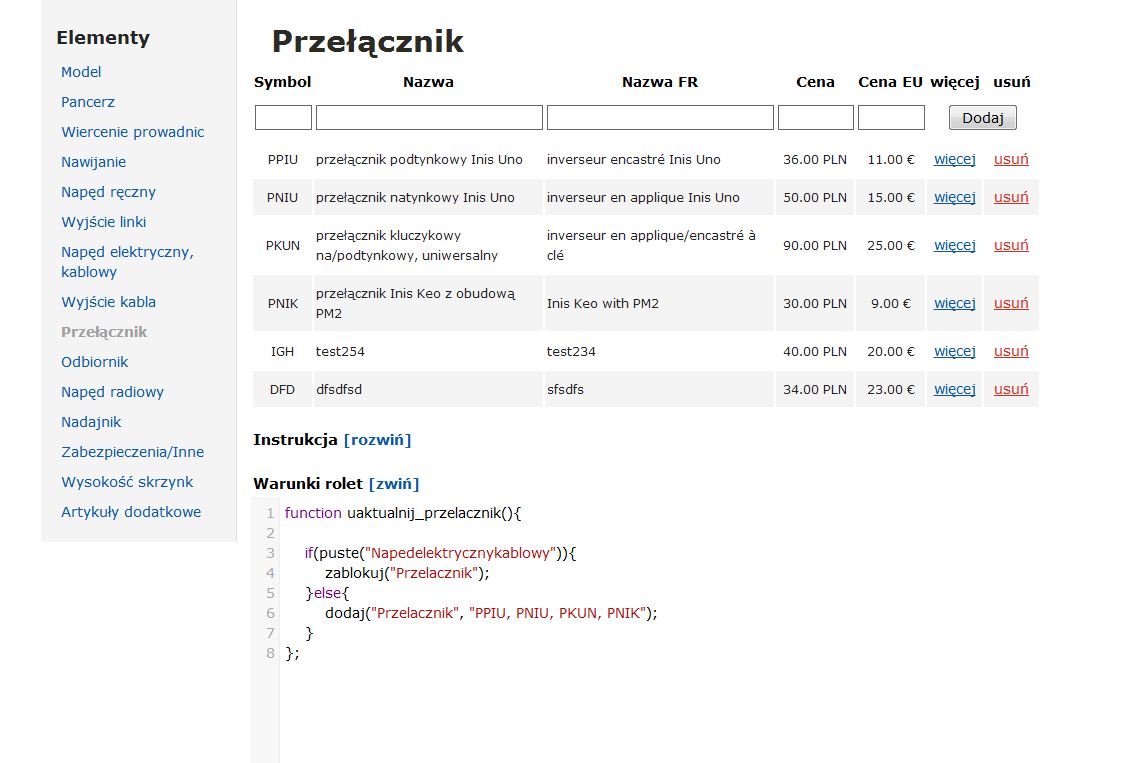Open więcej for PKUN switch
The image size is (1138, 763).
coord(954,245)
